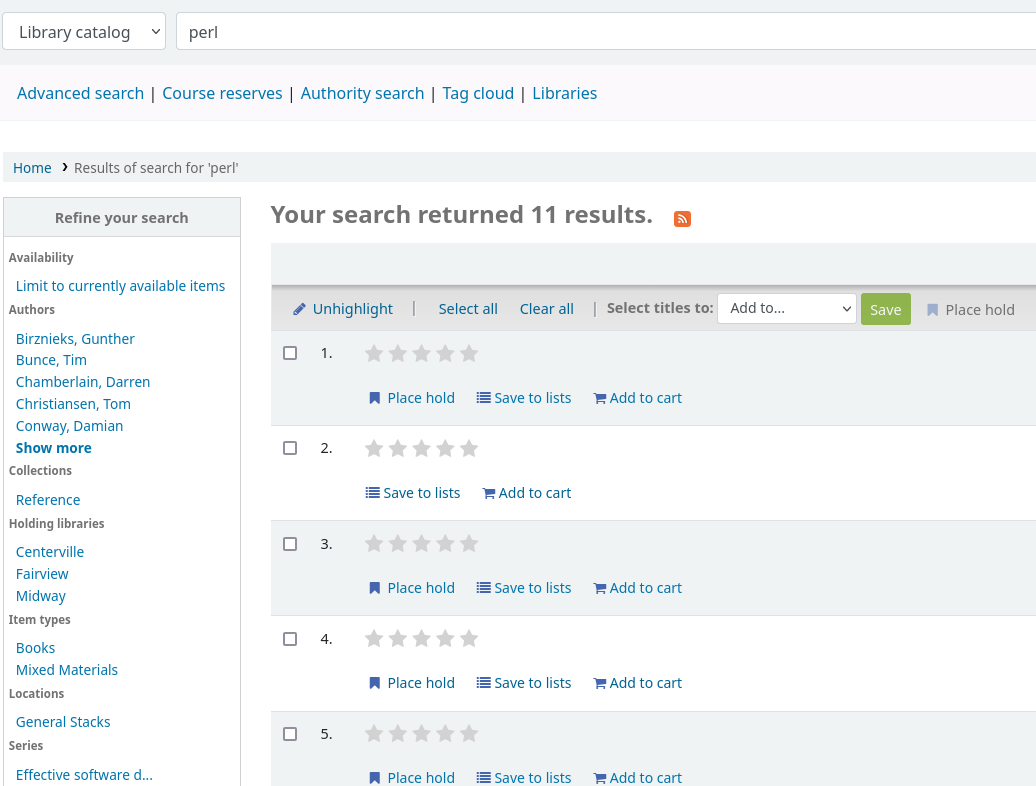Image resolution: width=1036 pixels, height=786 pixels.
Task: Limit to currently available items
Action: pos(120,286)
